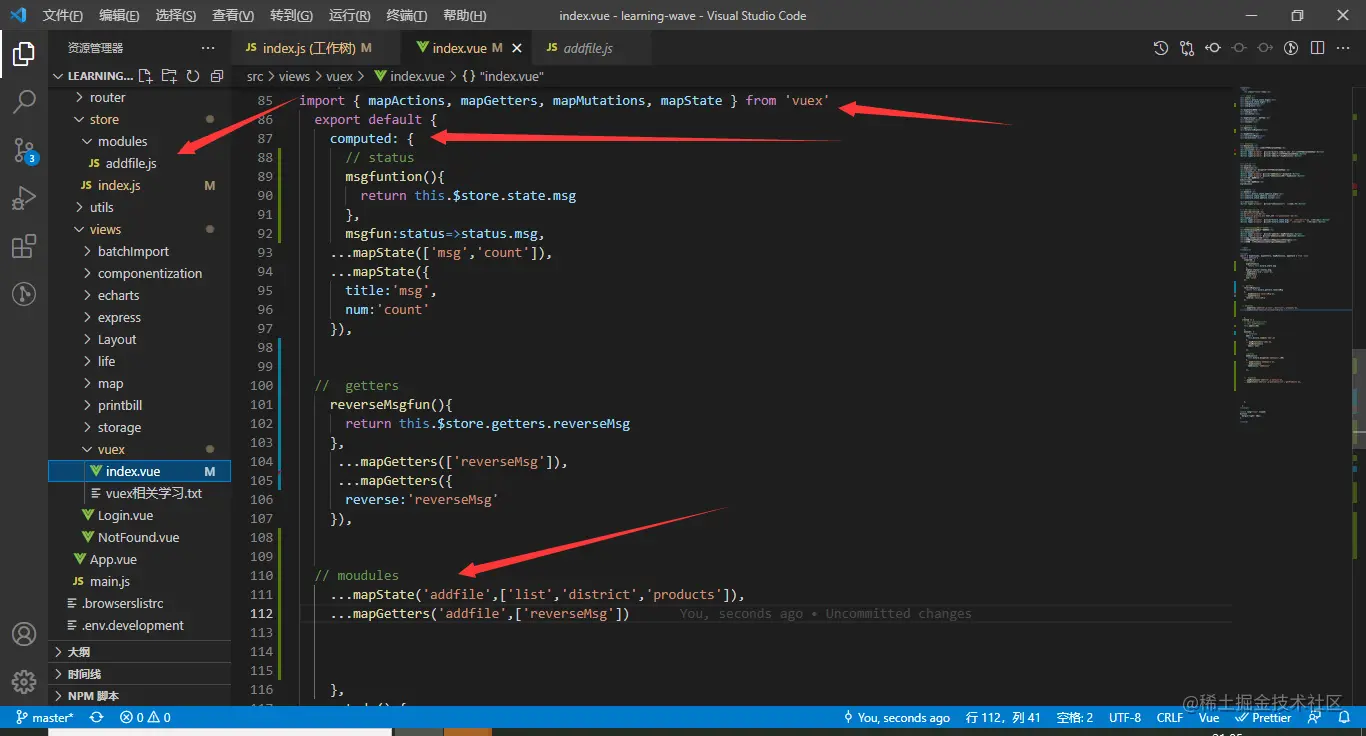Open errors and warnings problems indicator
The width and height of the screenshot is (1366, 736).
tap(145, 717)
